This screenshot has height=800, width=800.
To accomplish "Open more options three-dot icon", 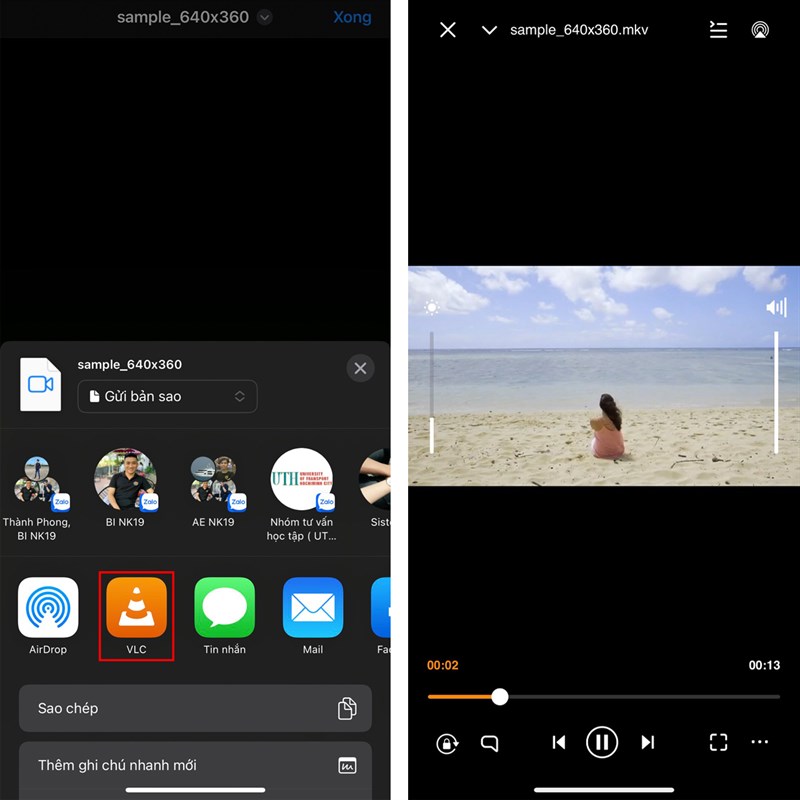I will [x=760, y=742].
